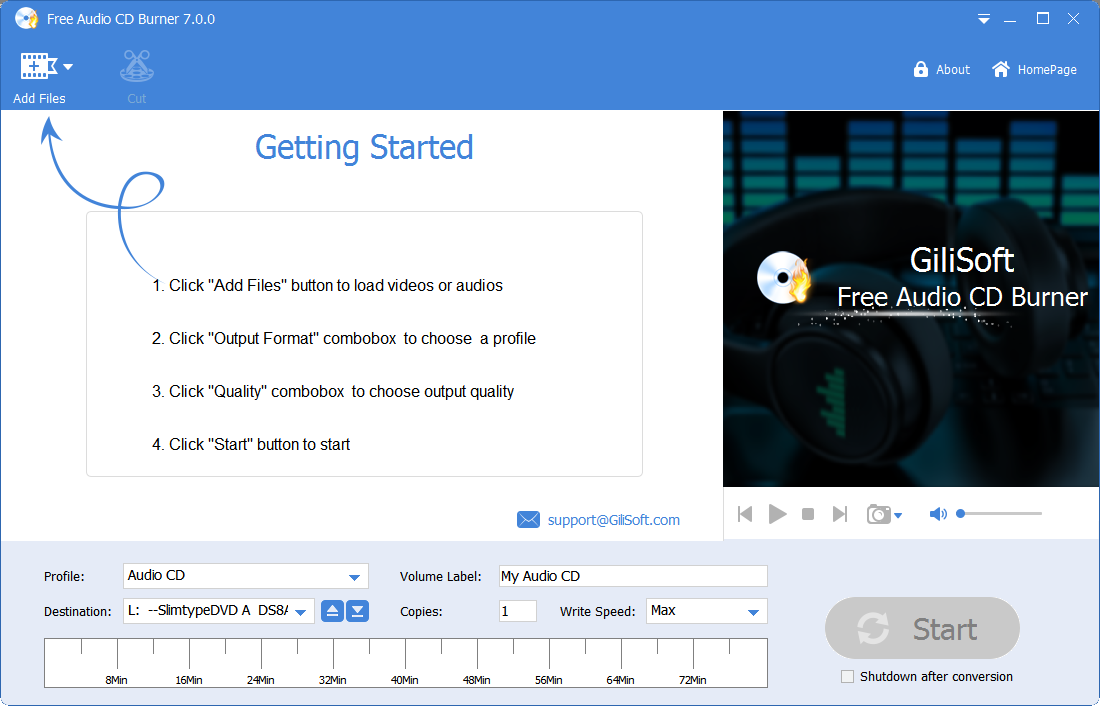The image size is (1100, 706).
Task: Click step 4 Start instruction text
Action: click(250, 444)
